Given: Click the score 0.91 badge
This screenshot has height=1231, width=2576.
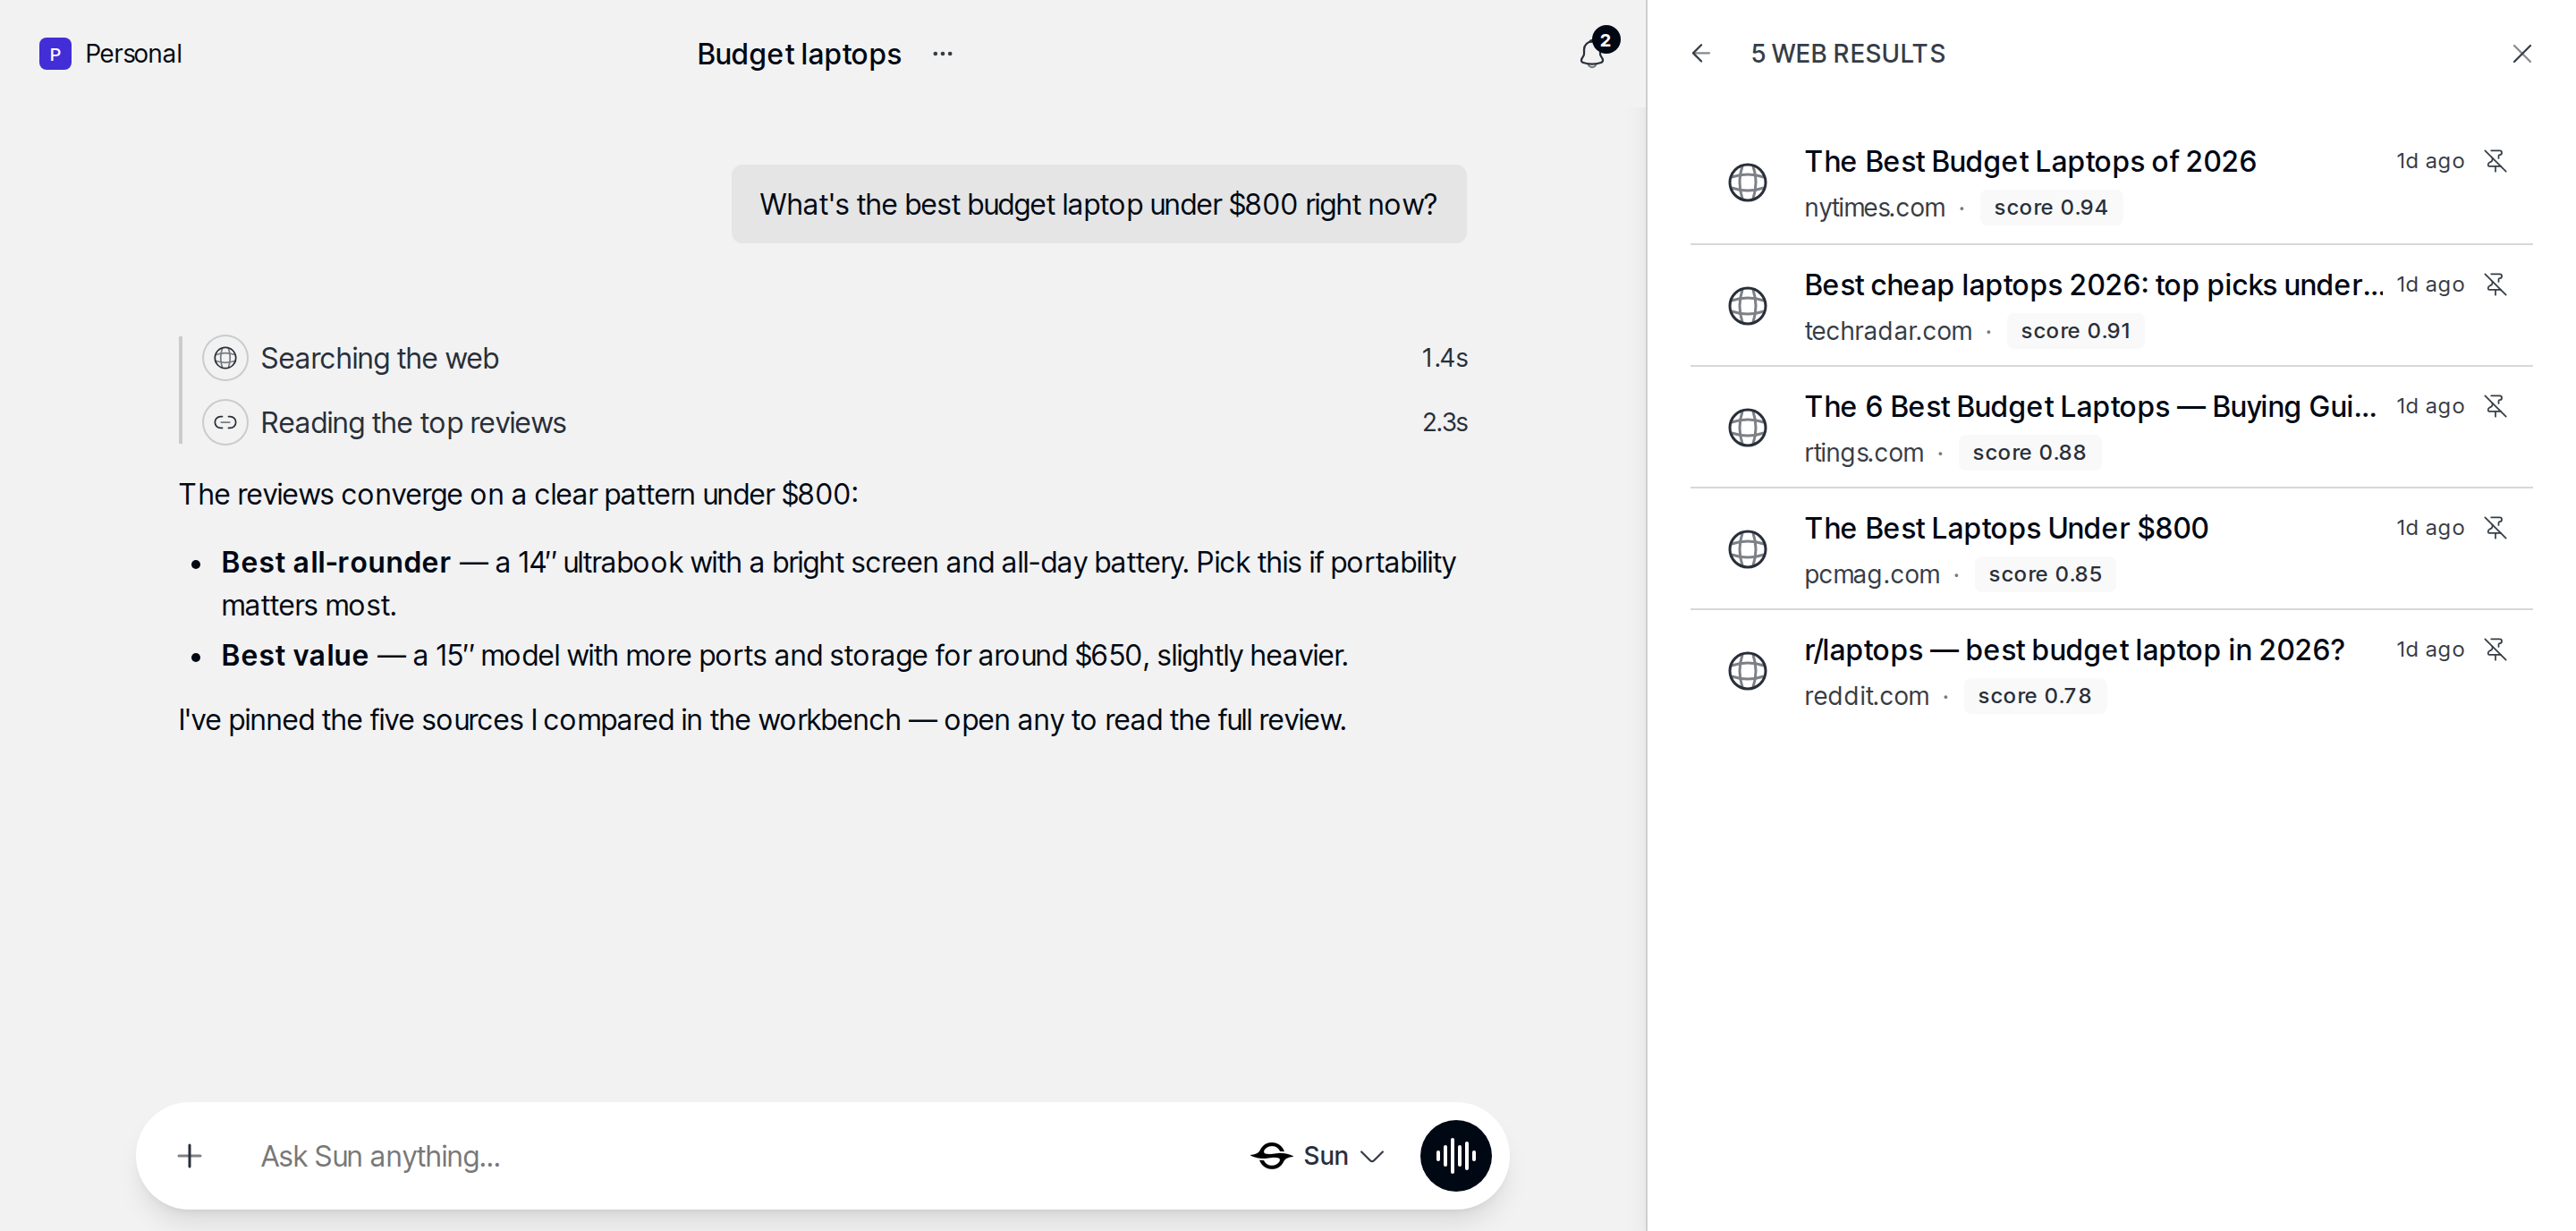Looking at the screenshot, I should [x=2075, y=331].
